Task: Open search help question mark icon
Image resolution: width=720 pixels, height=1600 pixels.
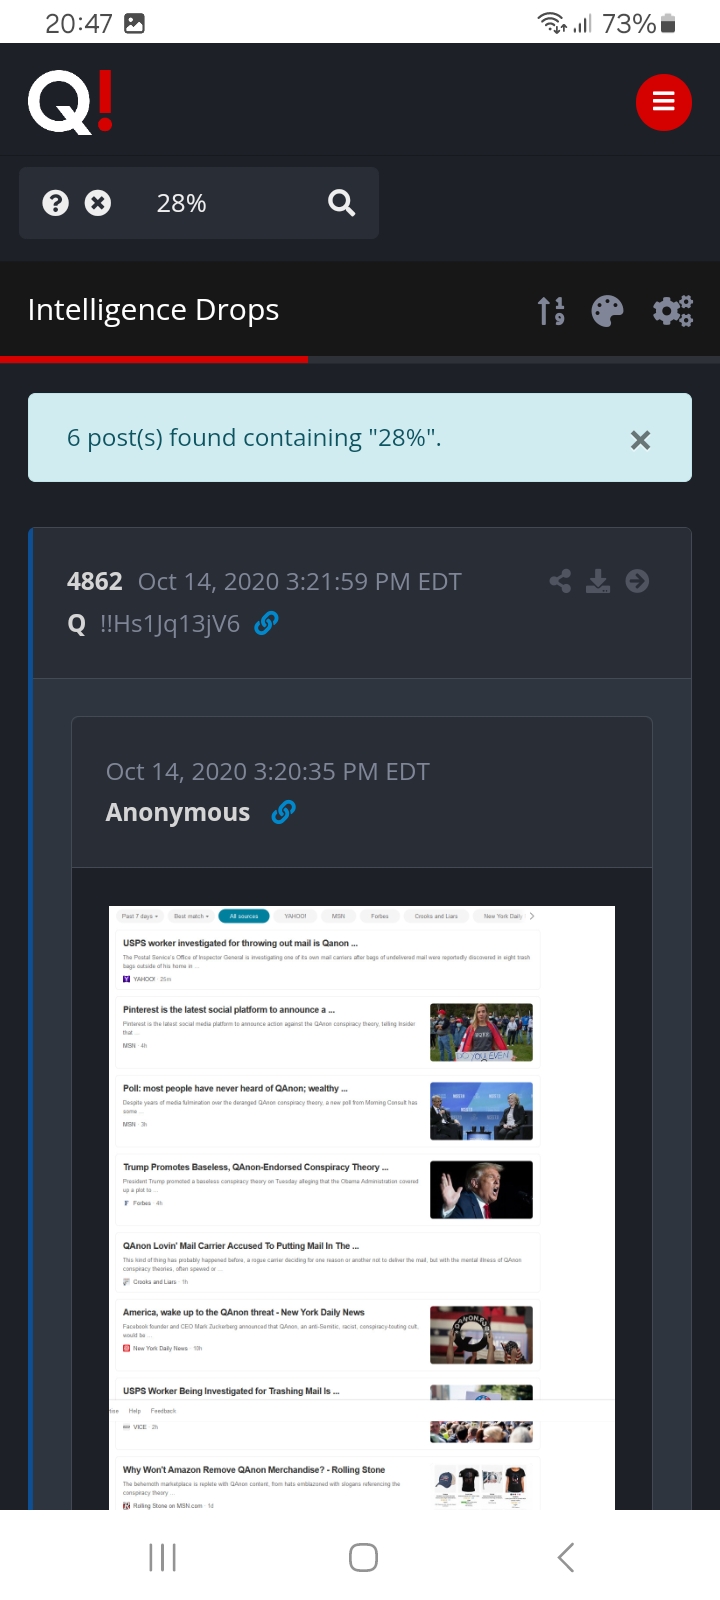Action: pyautogui.click(x=55, y=203)
